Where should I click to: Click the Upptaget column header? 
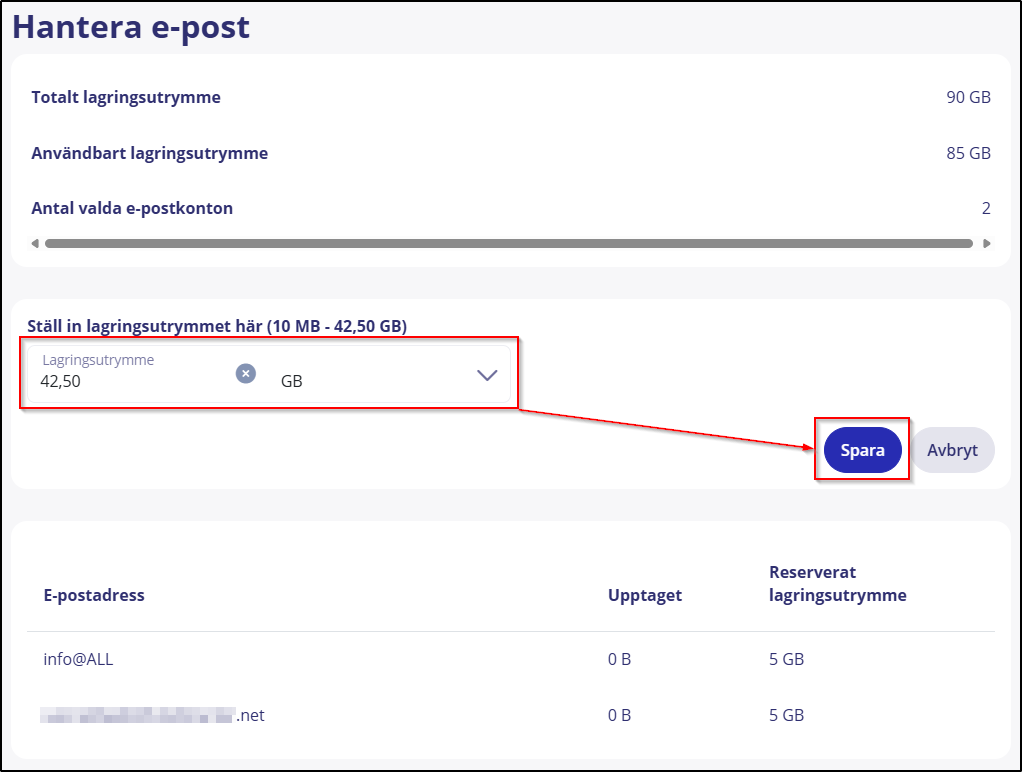(645, 594)
